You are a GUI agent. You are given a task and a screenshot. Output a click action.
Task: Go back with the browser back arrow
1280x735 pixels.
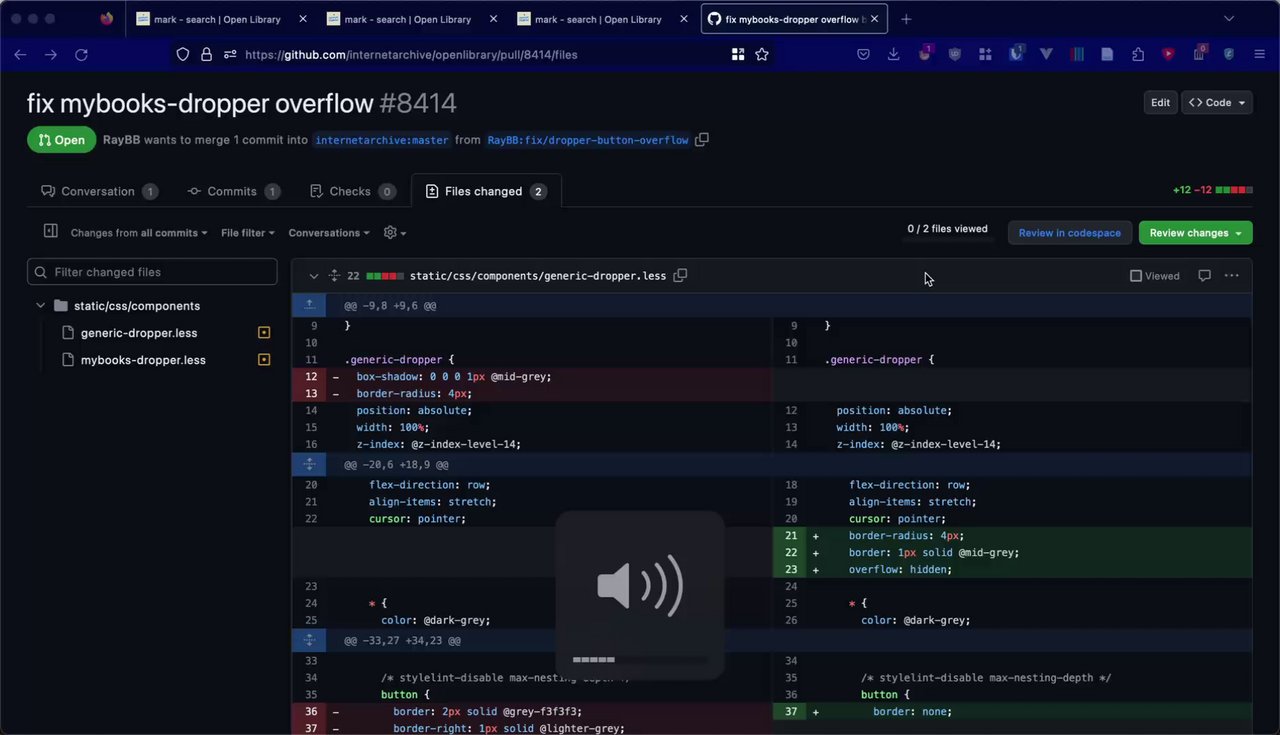click(20, 55)
